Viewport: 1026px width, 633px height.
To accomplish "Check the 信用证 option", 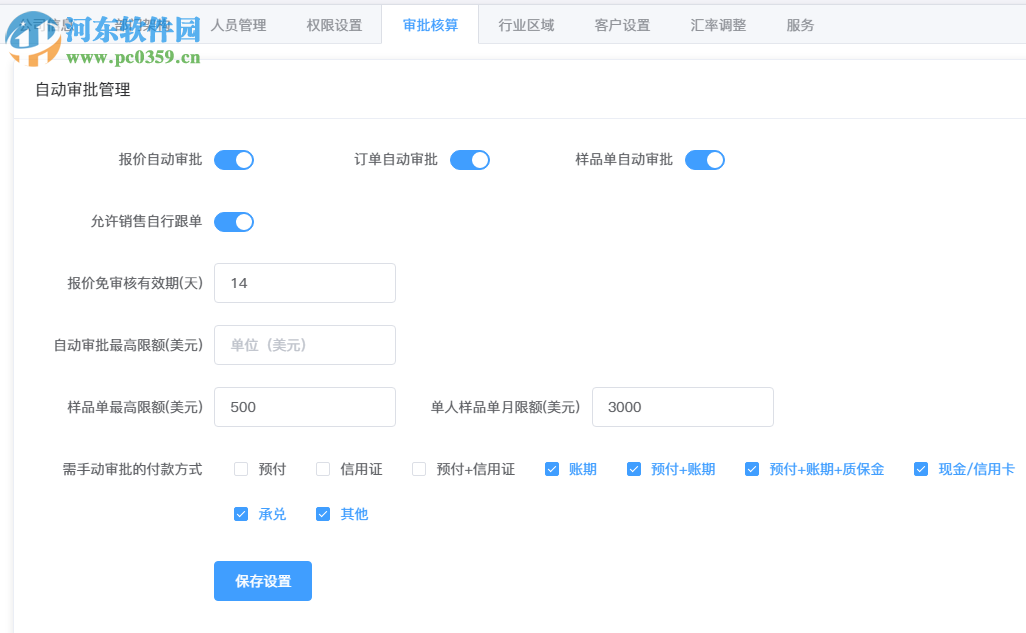I will [322, 468].
